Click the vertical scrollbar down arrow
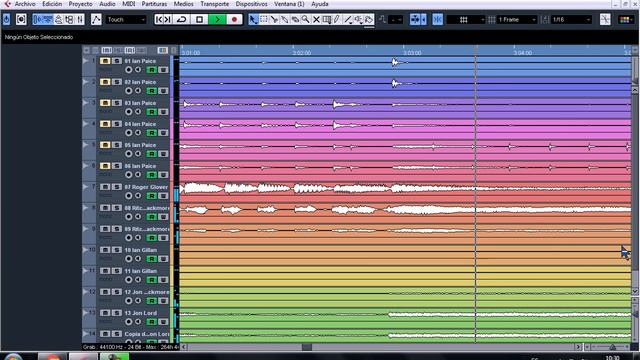Screen dimensions: 640x360 [x=635, y=291]
